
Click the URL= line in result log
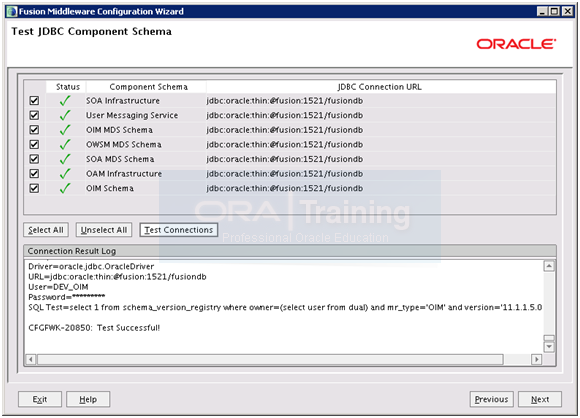pos(117,277)
